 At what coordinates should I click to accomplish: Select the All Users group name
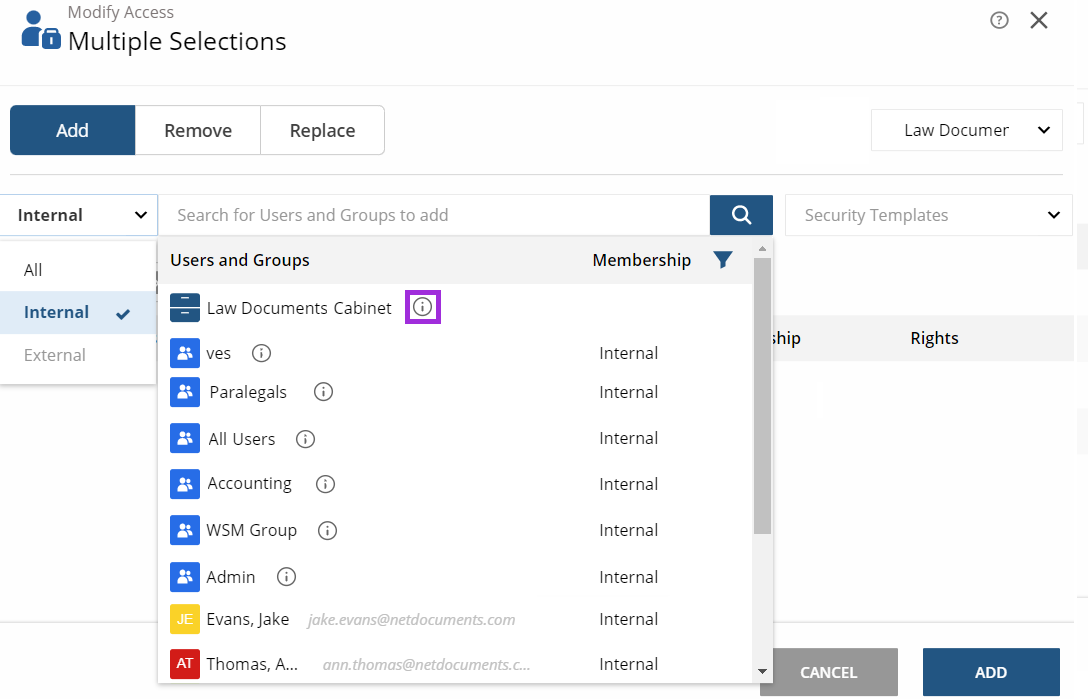click(x=241, y=439)
